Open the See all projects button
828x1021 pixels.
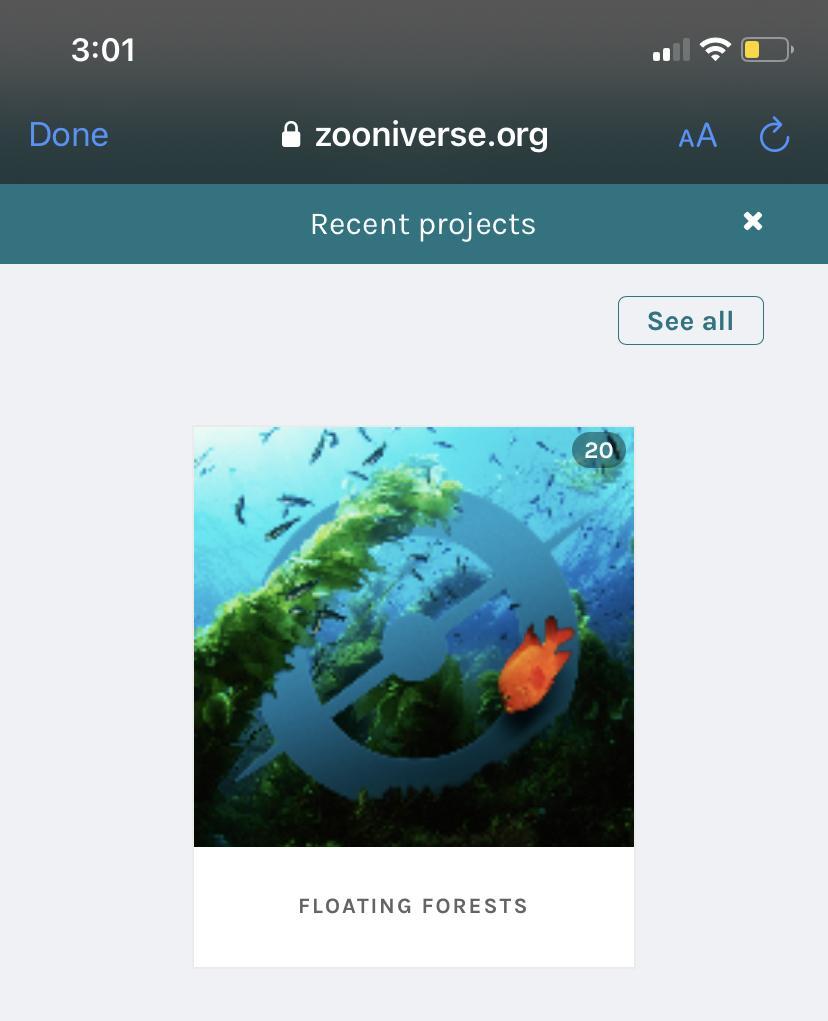(691, 320)
